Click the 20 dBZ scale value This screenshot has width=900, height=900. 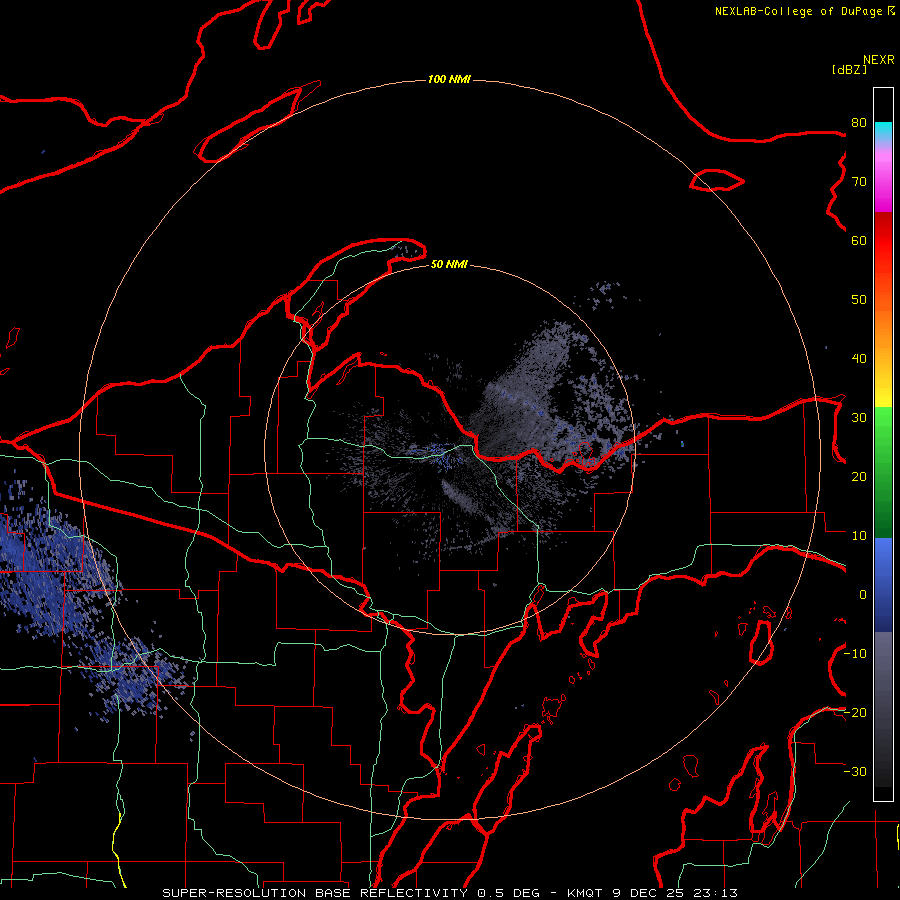click(x=859, y=477)
